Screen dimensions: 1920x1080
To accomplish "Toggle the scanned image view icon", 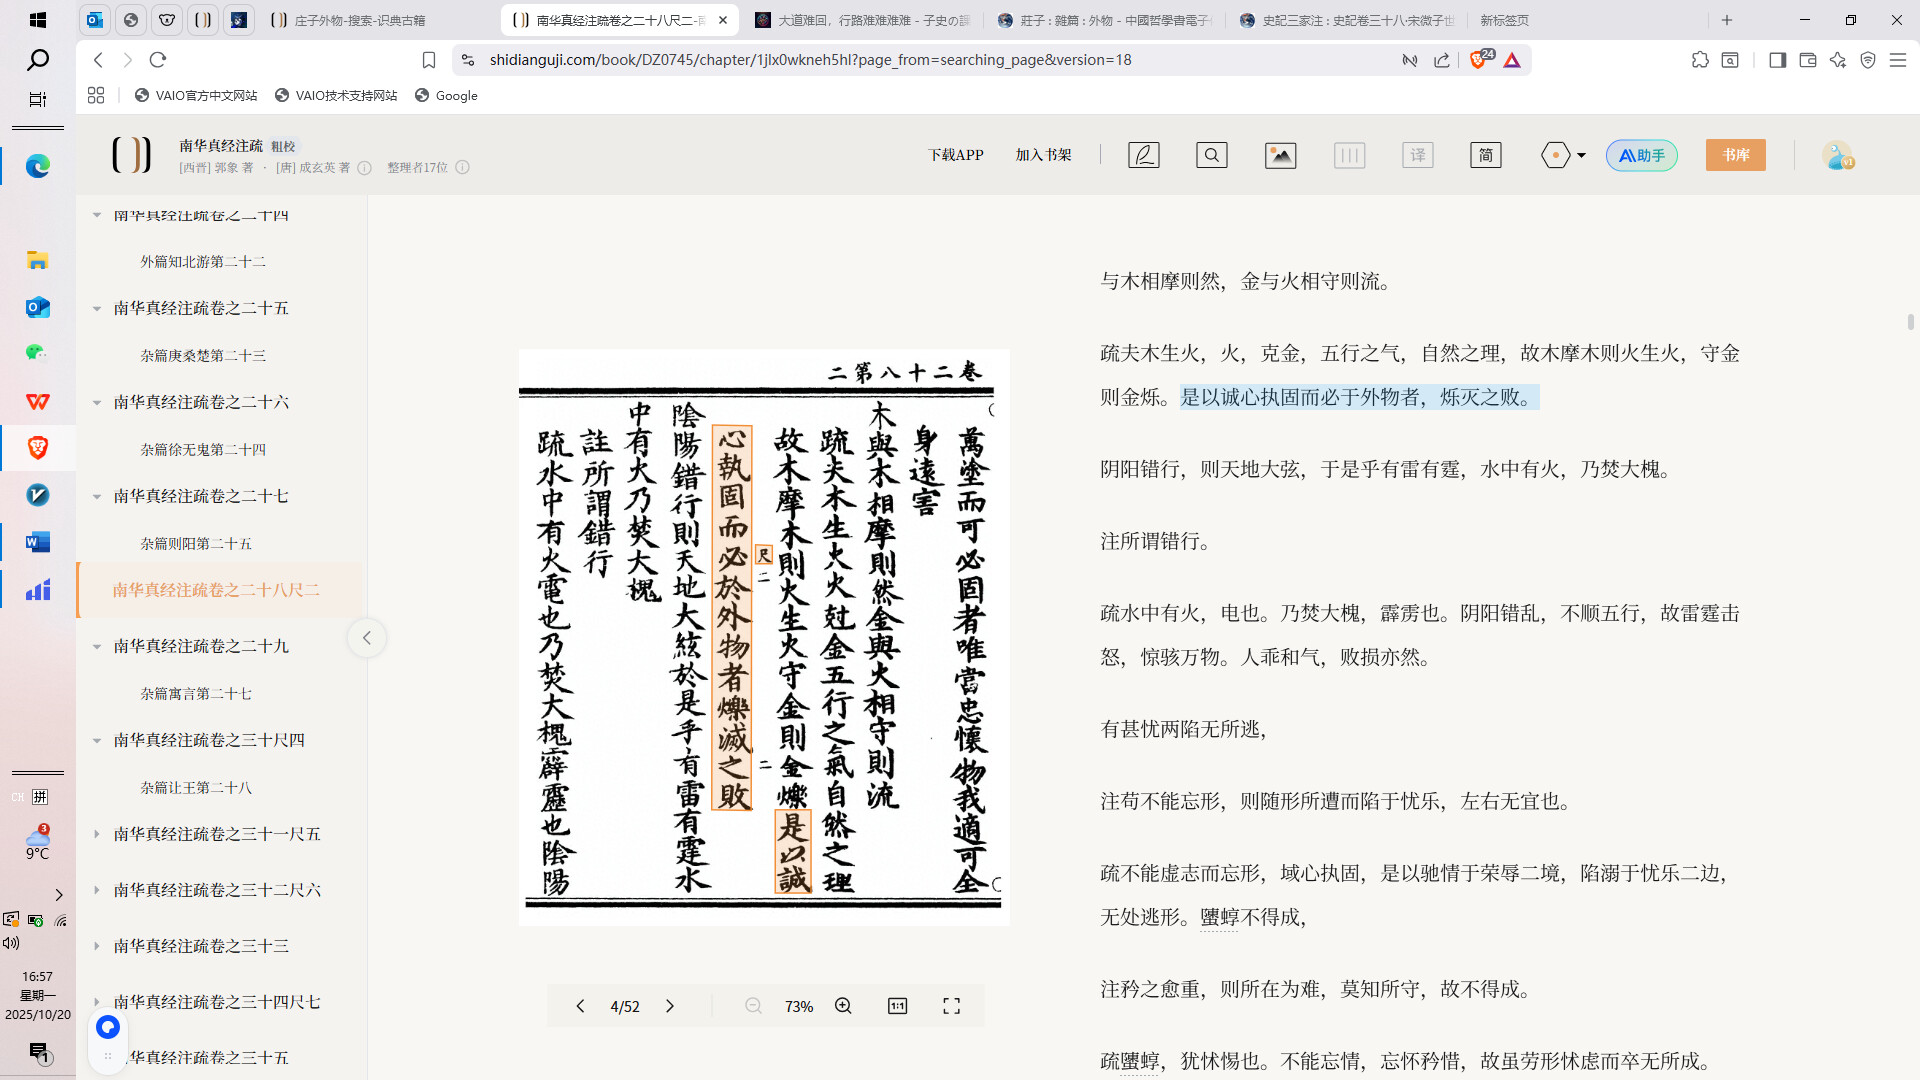I will [1280, 155].
